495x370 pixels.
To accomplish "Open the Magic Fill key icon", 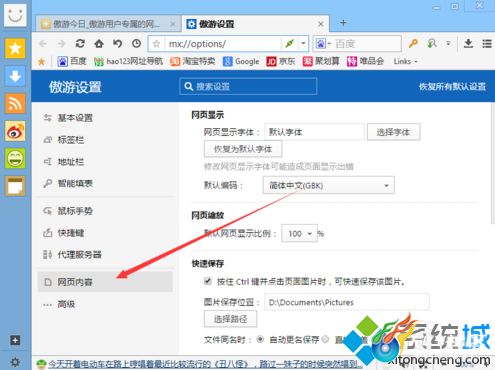I will [x=413, y=44].
